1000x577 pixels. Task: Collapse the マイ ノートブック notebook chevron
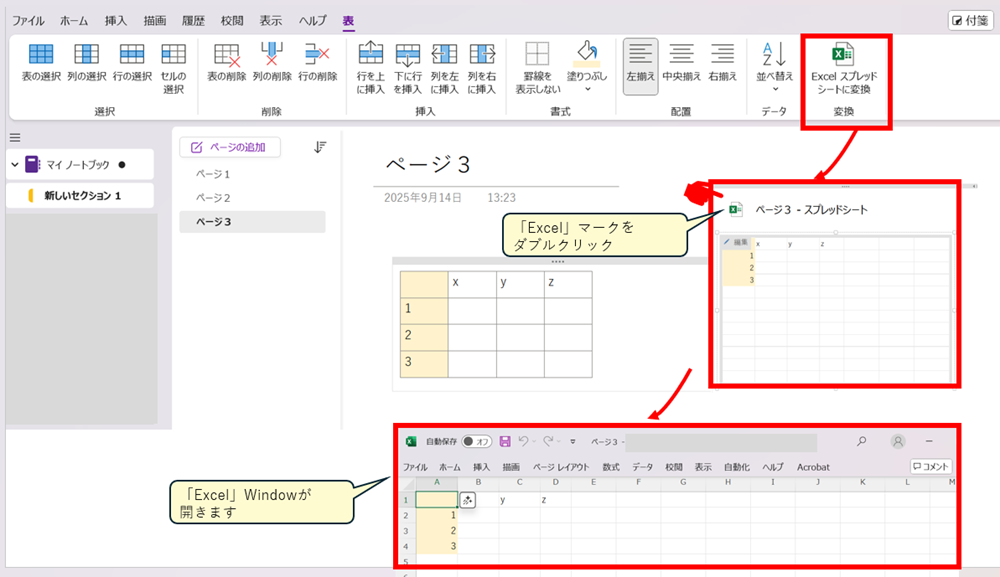(x=15, y=164)
